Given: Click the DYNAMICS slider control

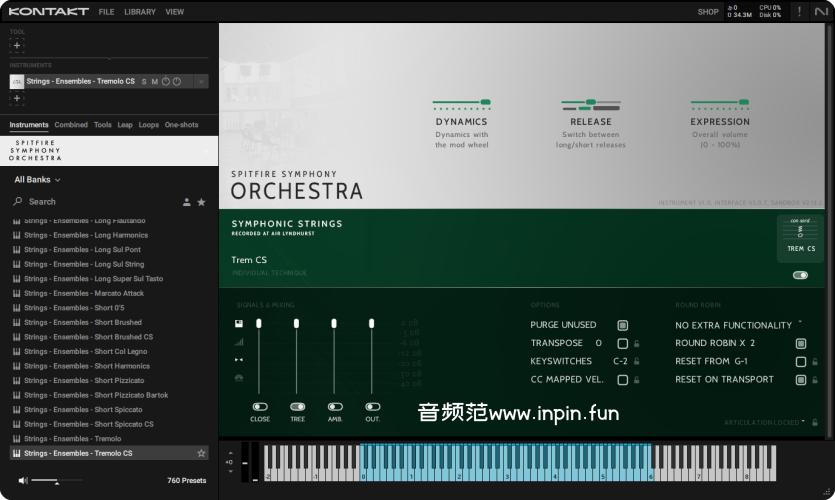Looking at the screenshot, I should pyautogui.click(x=461, y=103).
